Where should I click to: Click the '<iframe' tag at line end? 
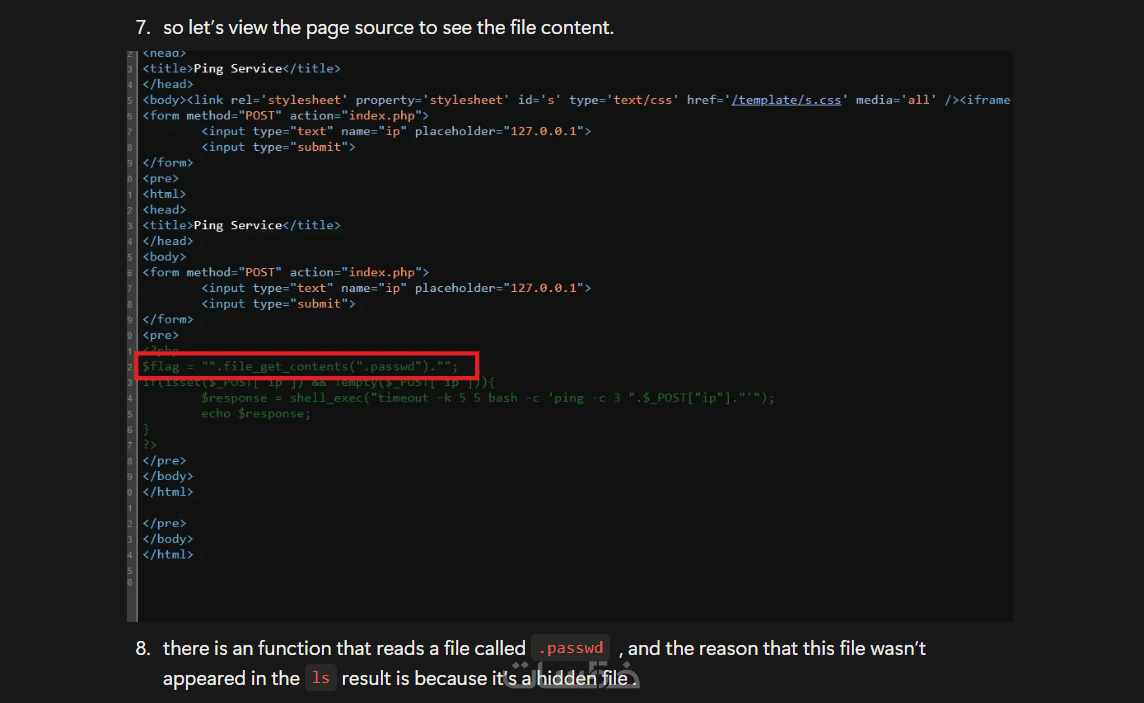[985, 100]
